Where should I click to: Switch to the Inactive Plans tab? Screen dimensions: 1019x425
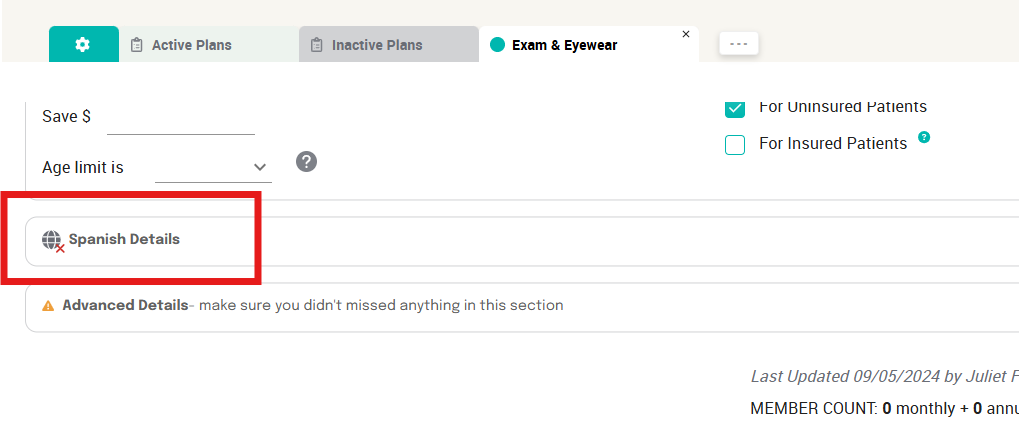point(376,45)
